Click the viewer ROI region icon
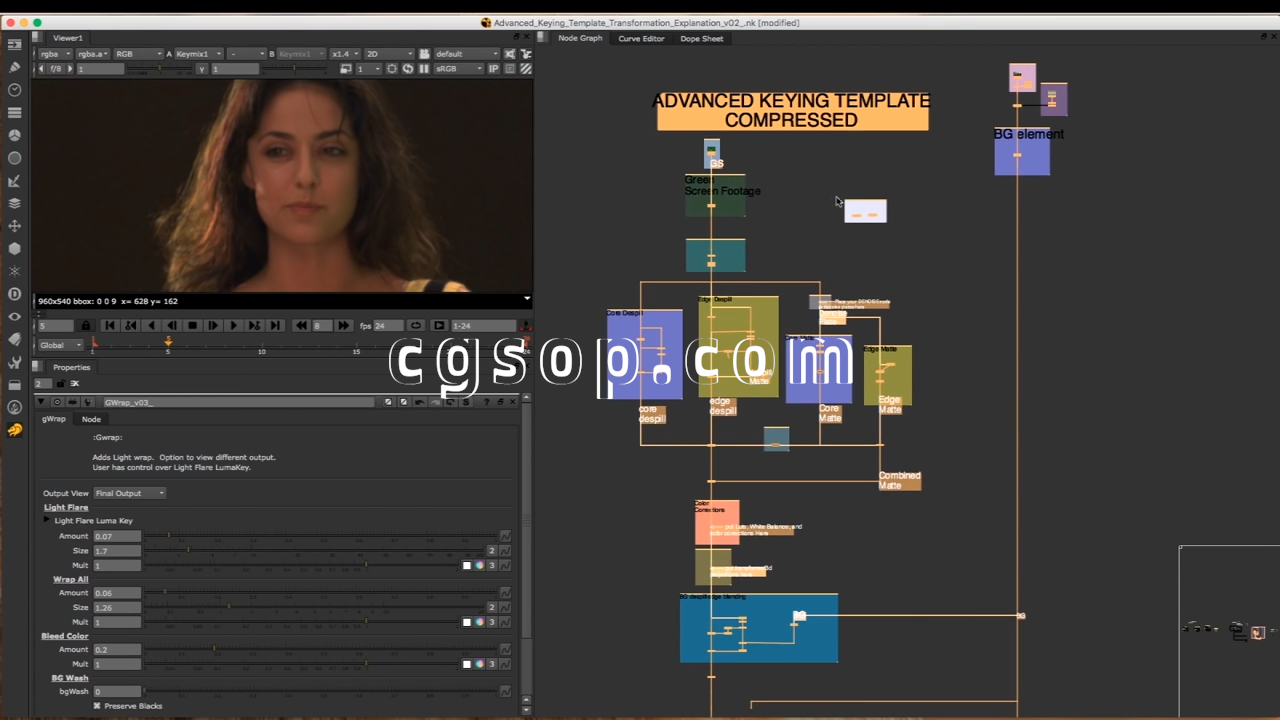 click(x=392, y=69)
